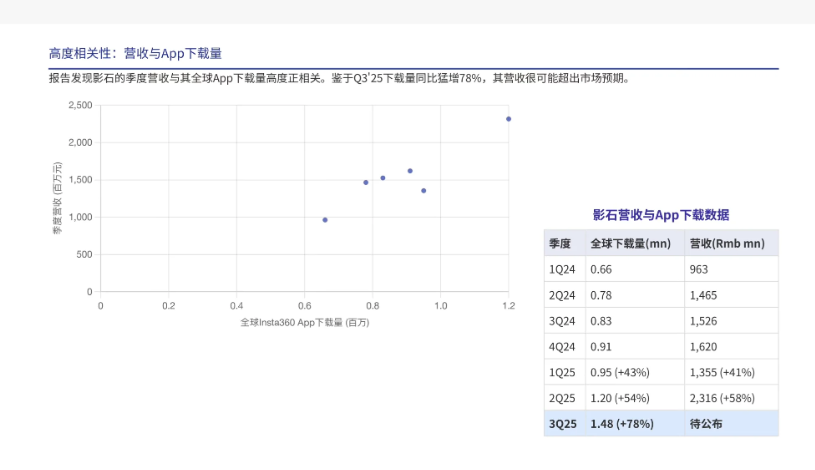This screenshot has height=470, width=815.
Task: Click the table title 影石营收与App下载数据
Action: [661, 215]
